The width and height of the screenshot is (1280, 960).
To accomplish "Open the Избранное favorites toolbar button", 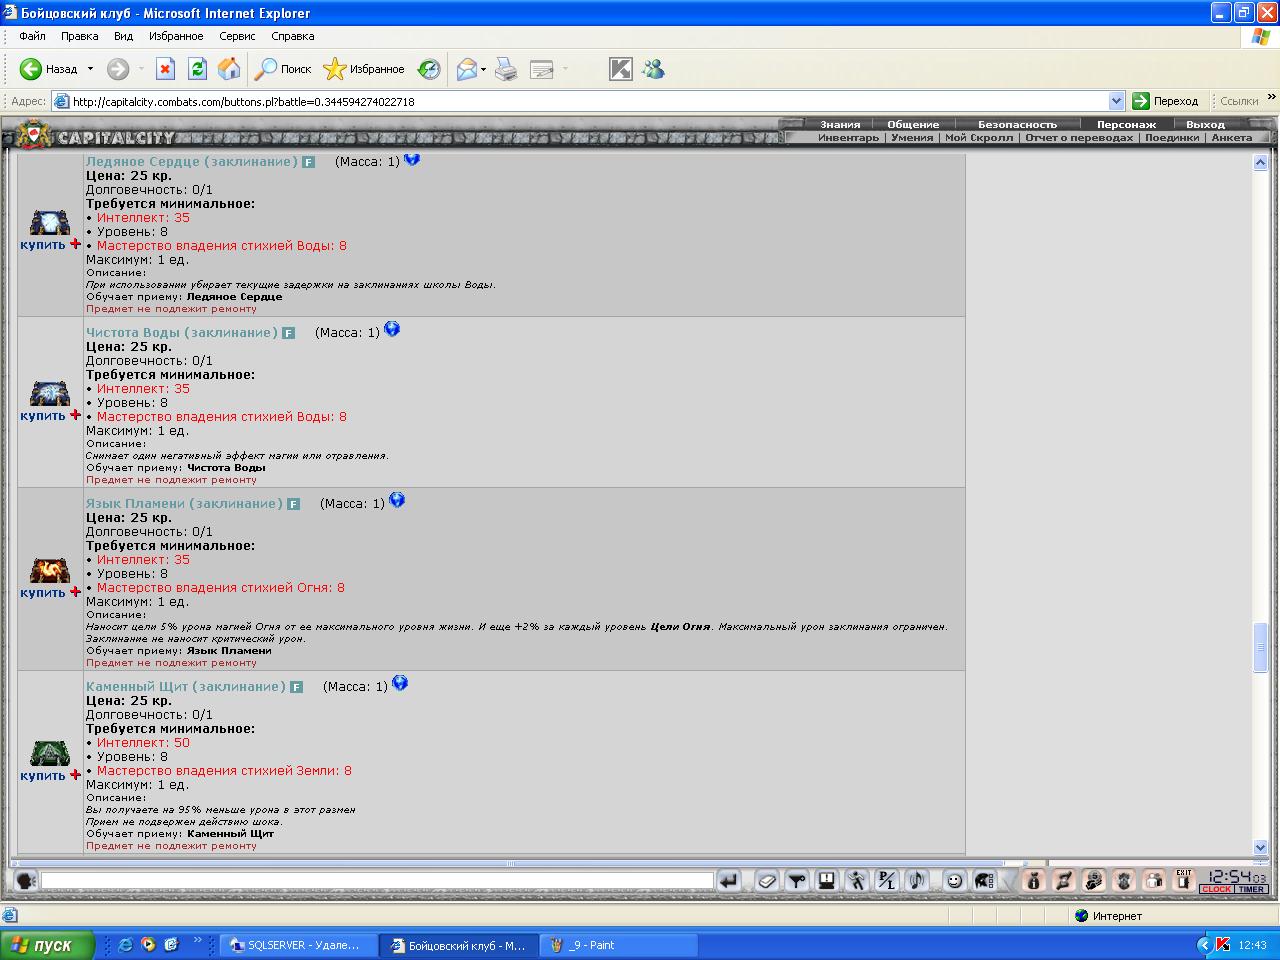I will [364, 69].
